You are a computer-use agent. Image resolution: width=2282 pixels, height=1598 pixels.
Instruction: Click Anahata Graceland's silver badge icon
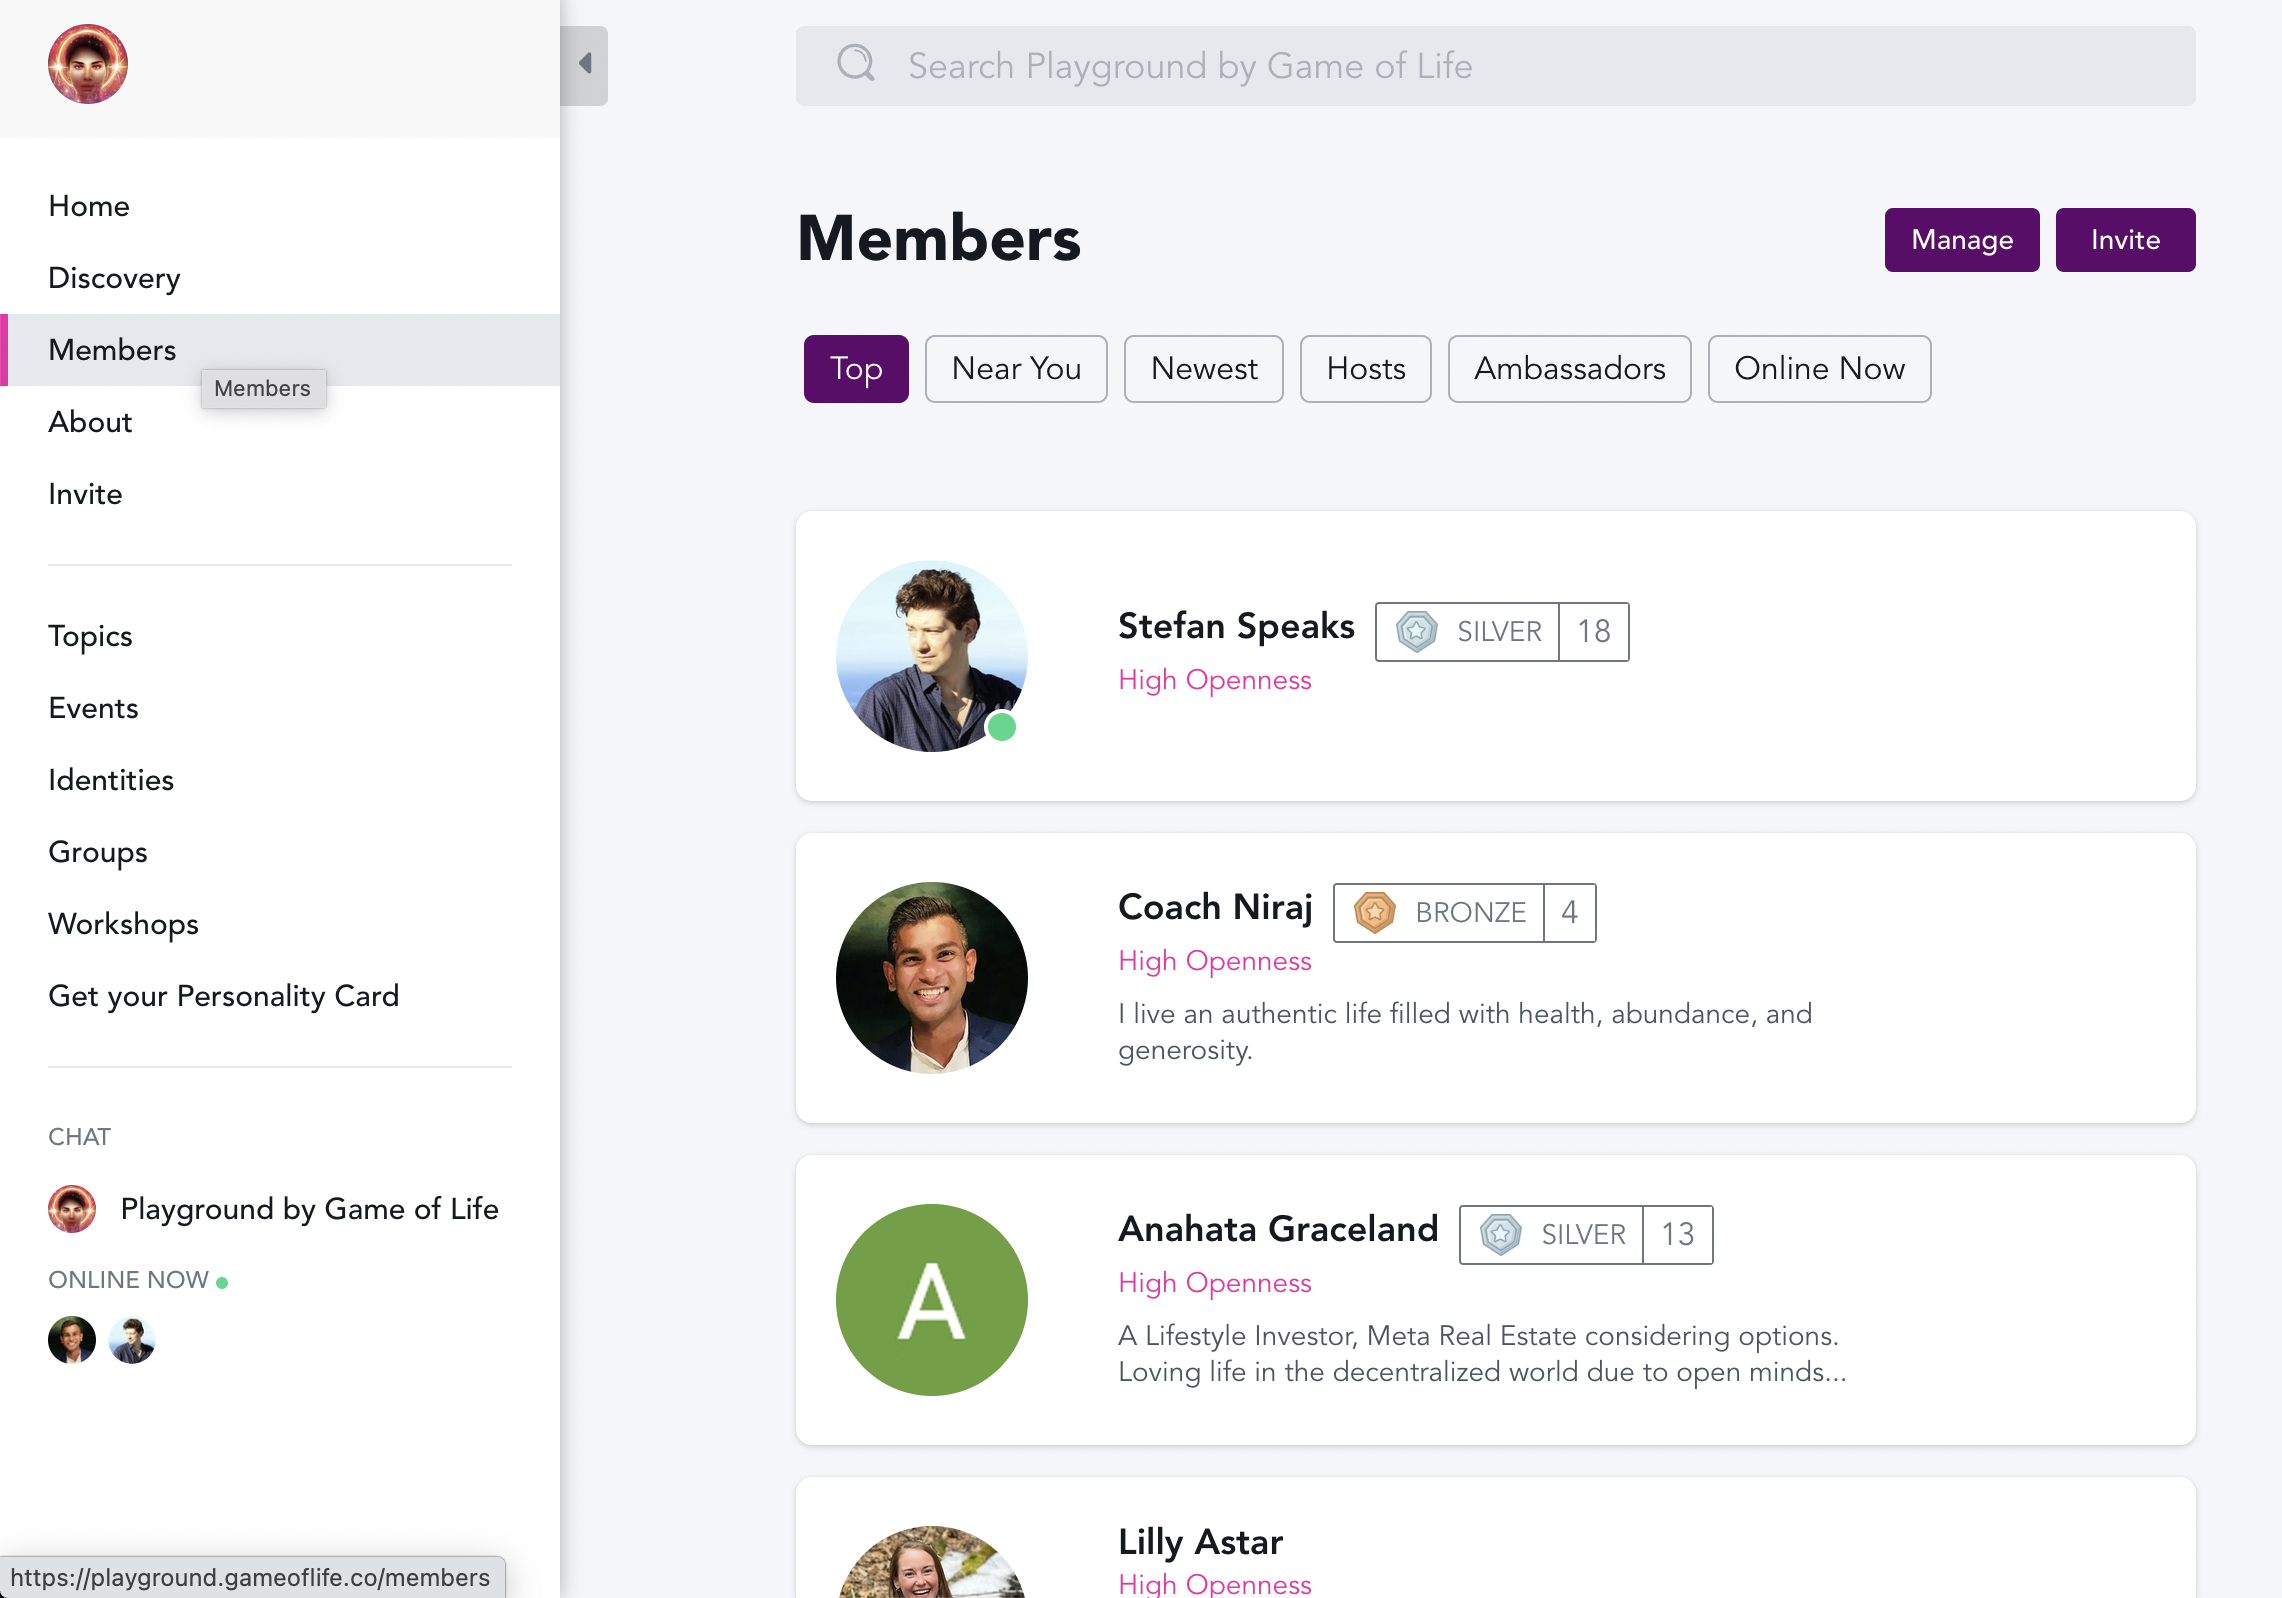click(1500, 1235)
